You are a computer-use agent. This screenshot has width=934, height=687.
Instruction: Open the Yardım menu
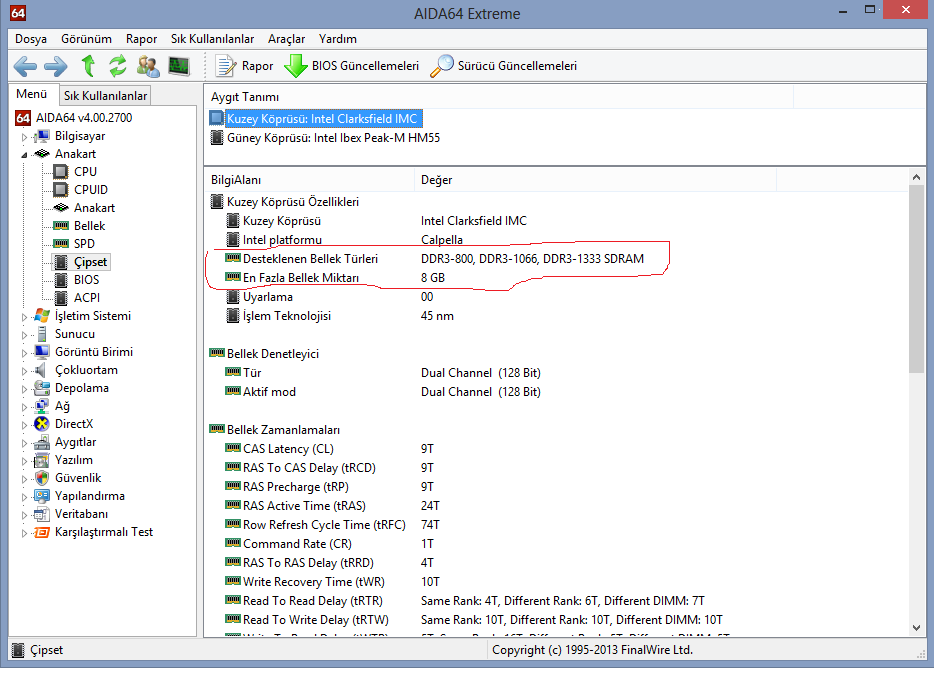point(338,39)
